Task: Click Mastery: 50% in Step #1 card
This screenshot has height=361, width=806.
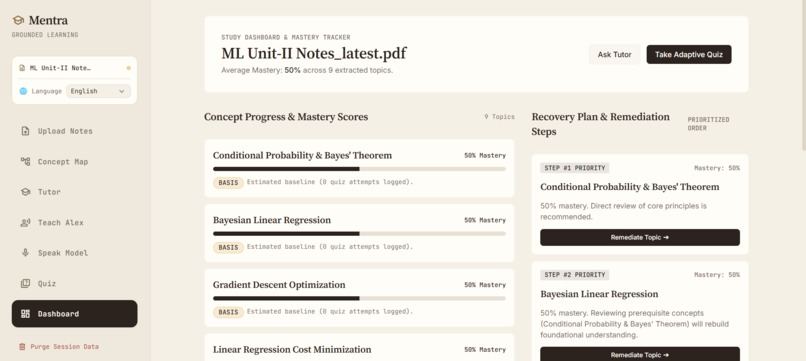Action: tap(717, 168)
